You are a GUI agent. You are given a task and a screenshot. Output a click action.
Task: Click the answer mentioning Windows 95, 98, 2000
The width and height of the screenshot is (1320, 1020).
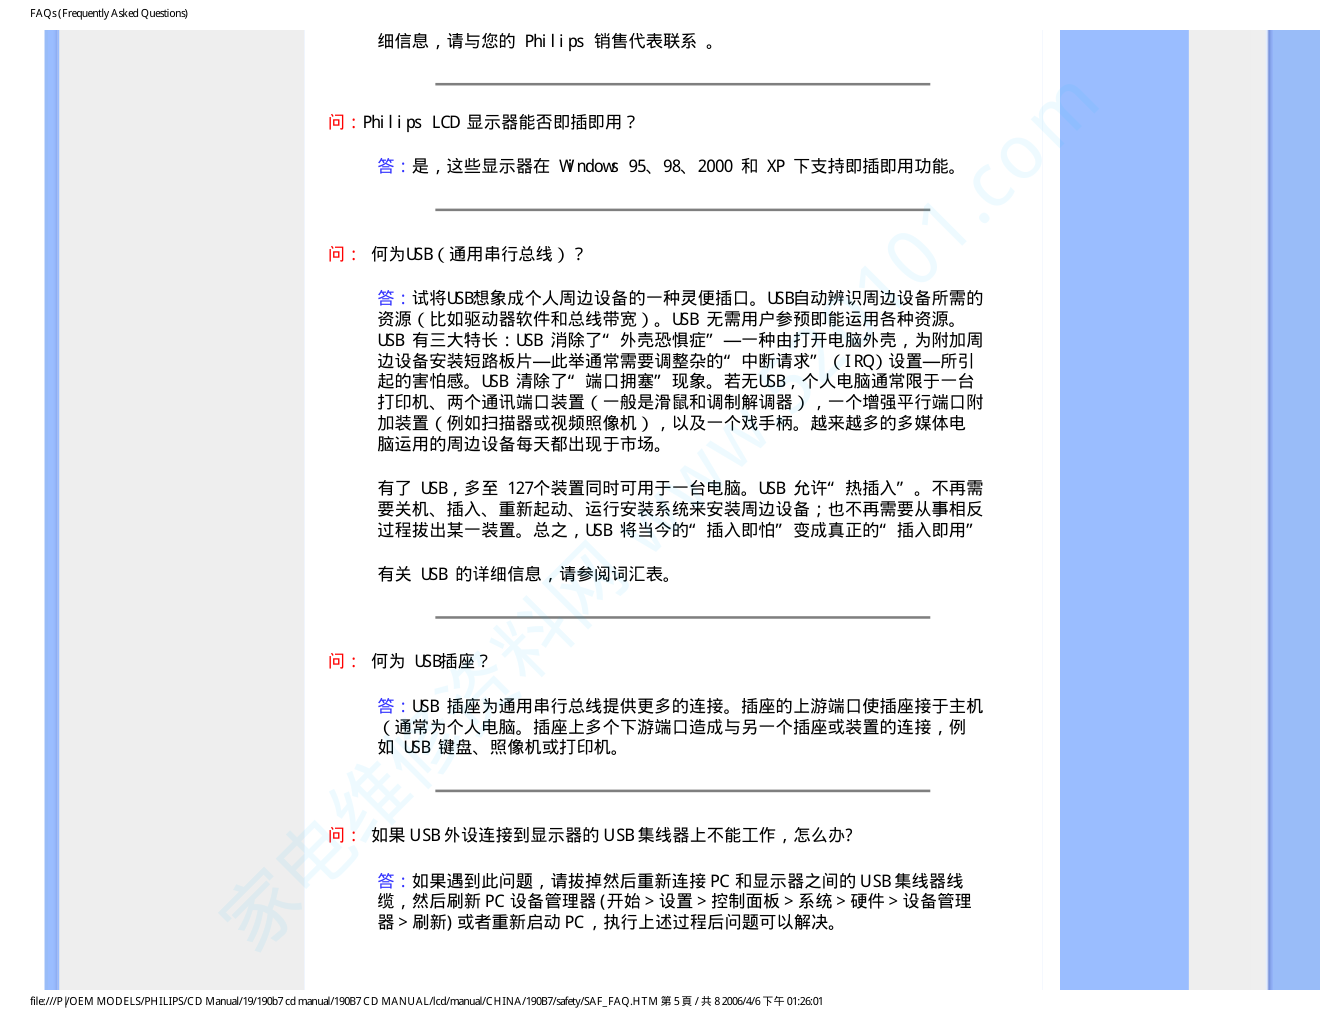(686, 166)
